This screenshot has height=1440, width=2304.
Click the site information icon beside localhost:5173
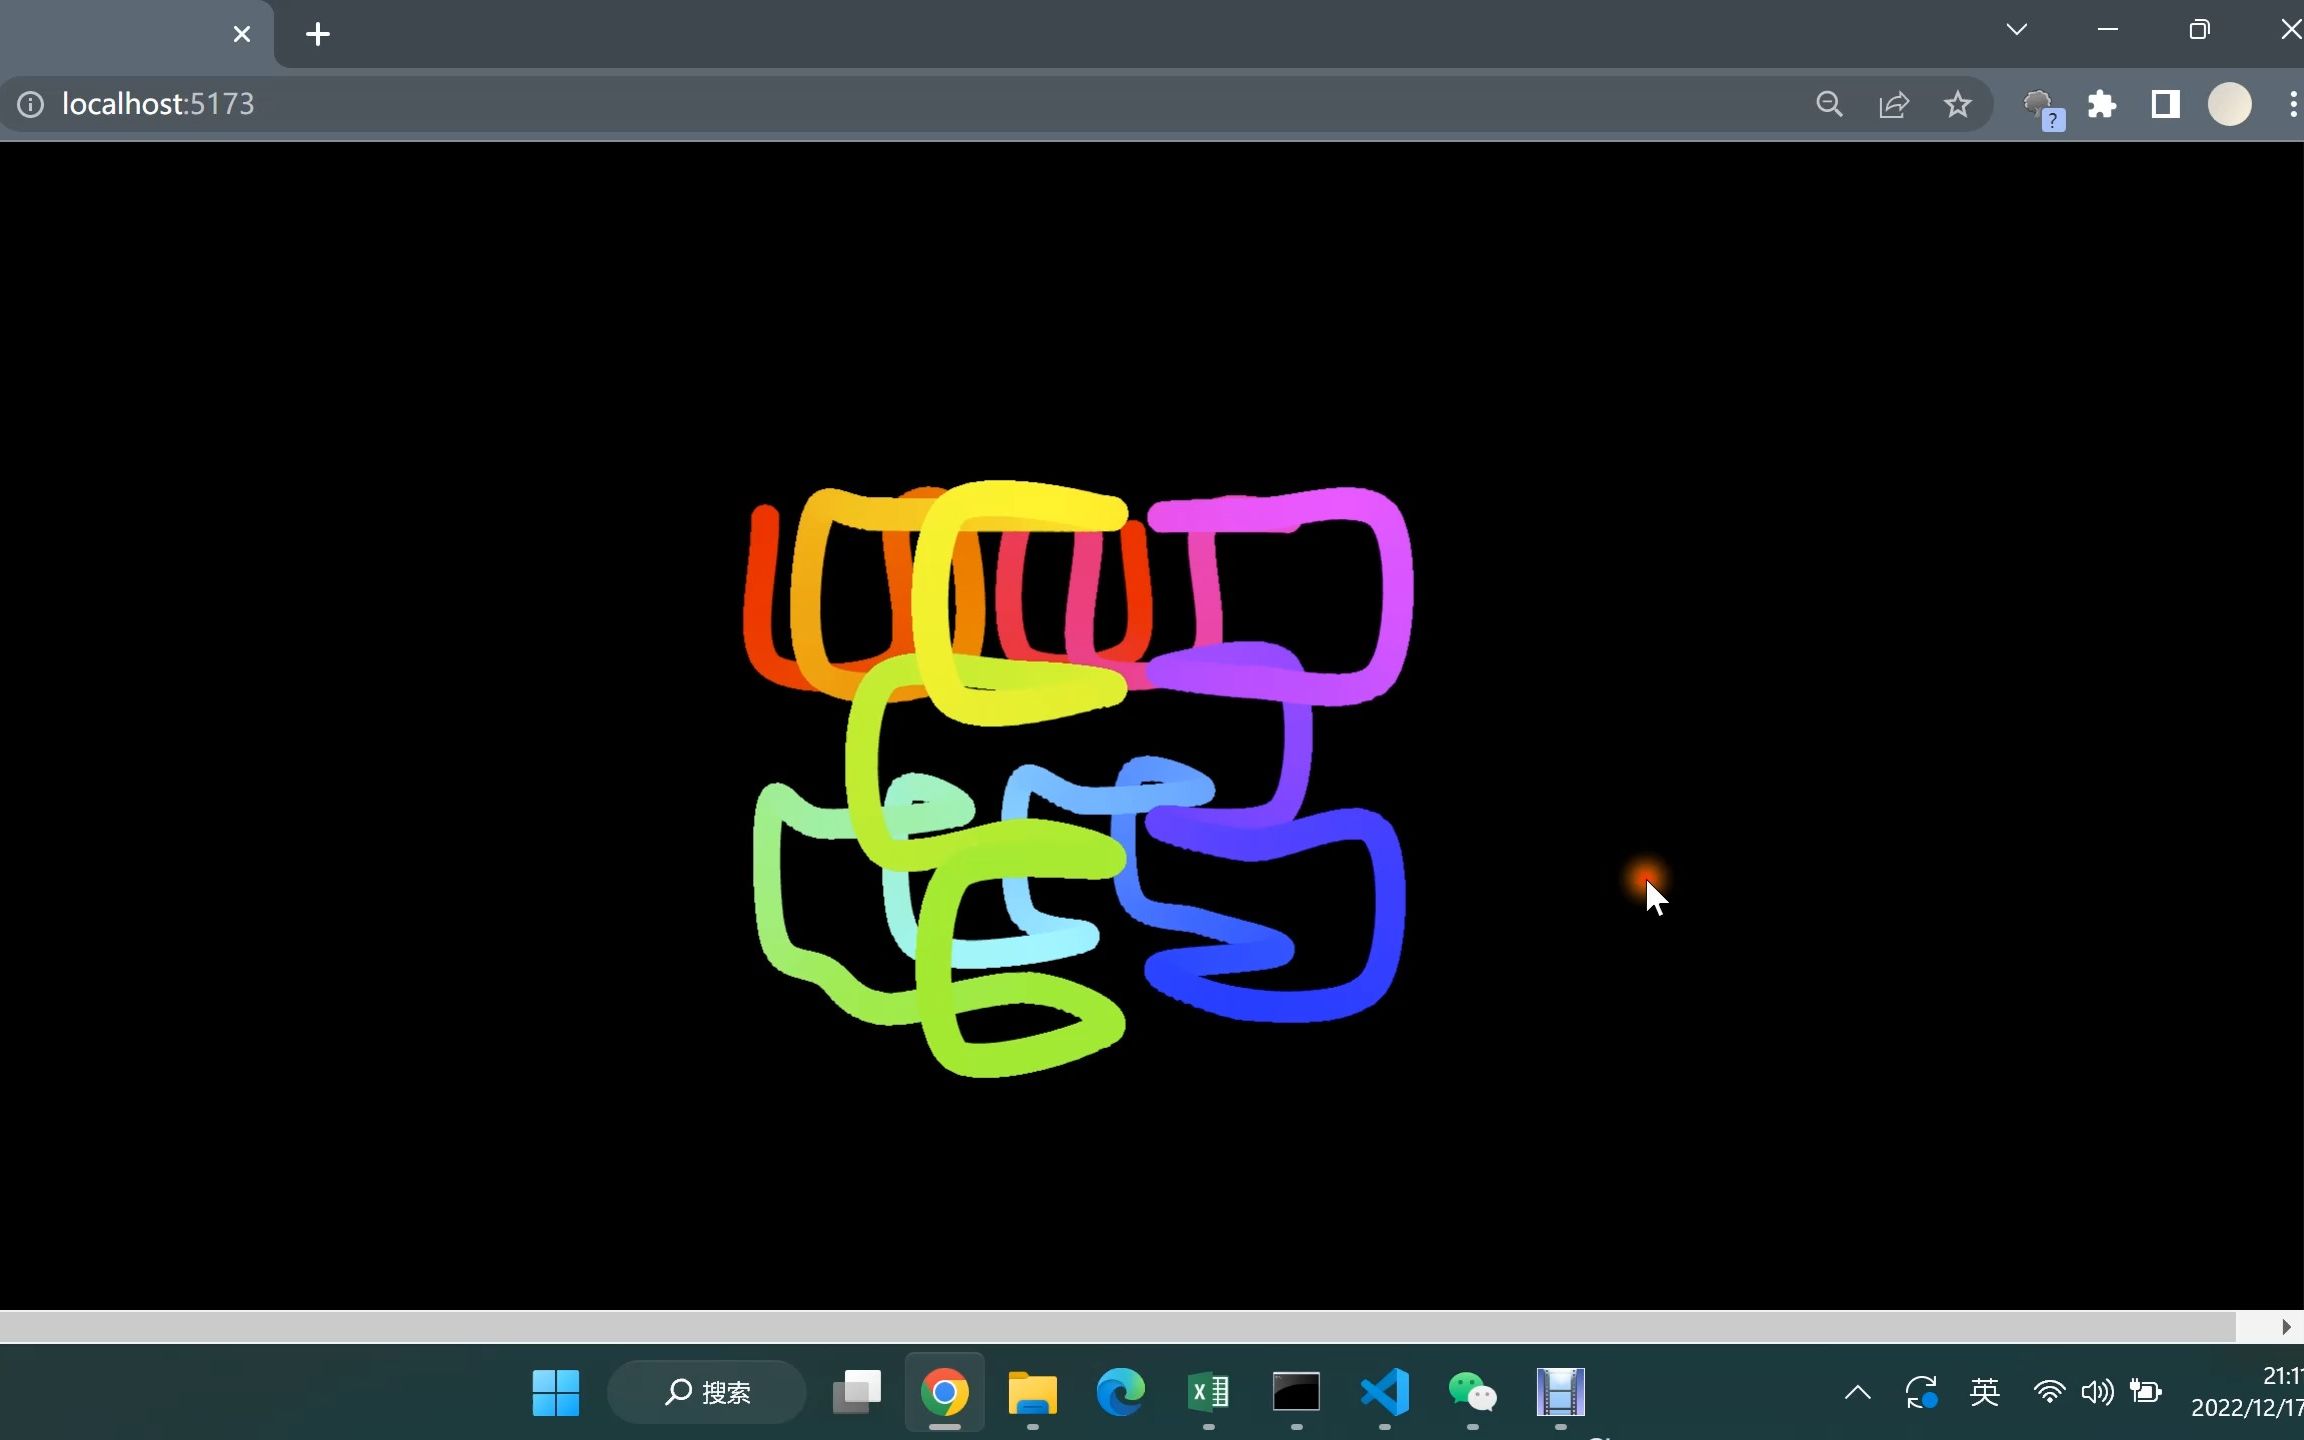coord(31,103)
